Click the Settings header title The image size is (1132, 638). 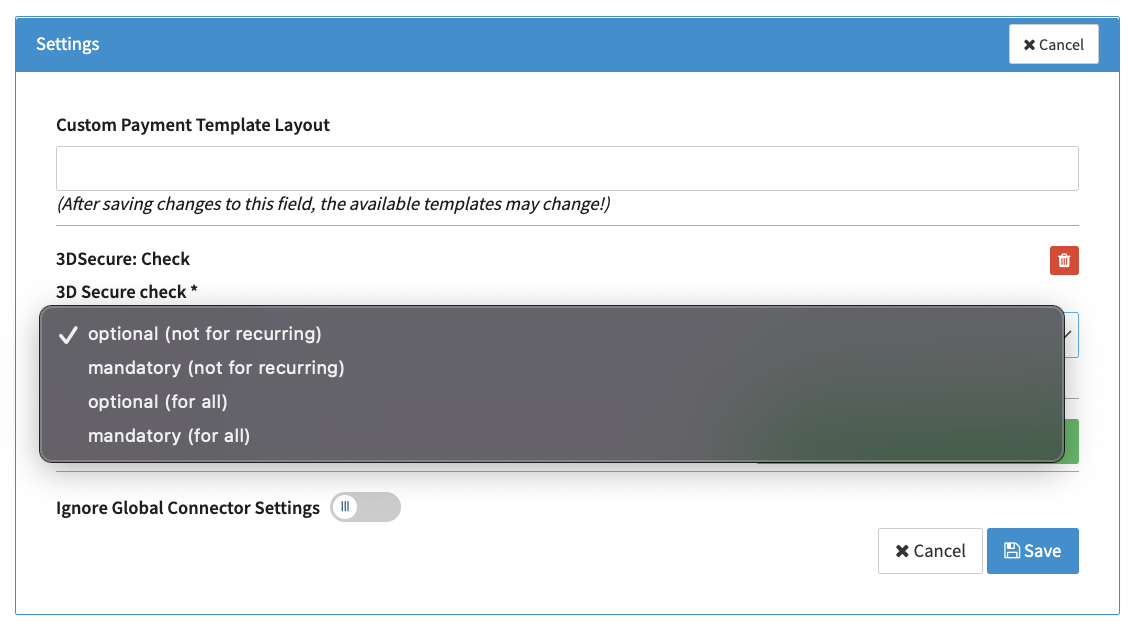tap(68, 44)
